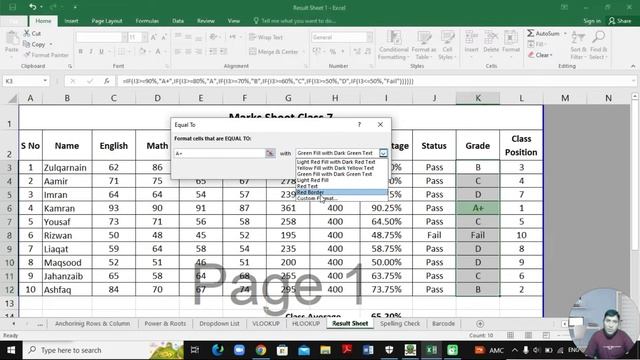Screen dimensions: 640x360
Task: Open the Review ribbon tab
Action: tap(206, 21)
